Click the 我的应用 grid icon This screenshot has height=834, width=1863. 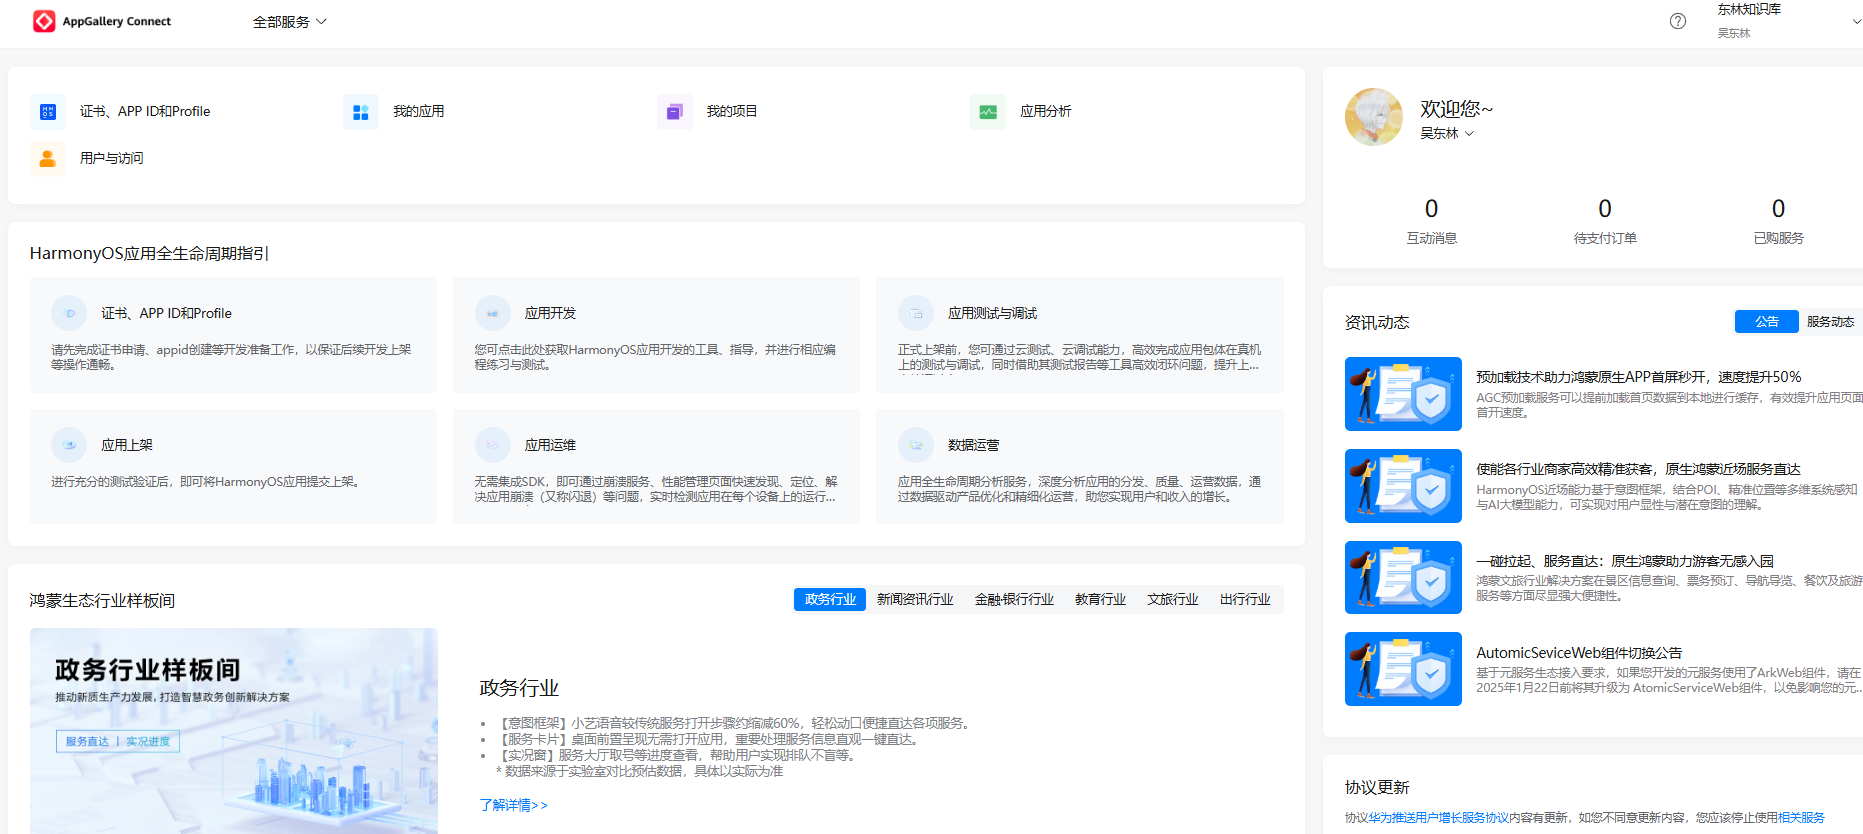coord(361,112)
